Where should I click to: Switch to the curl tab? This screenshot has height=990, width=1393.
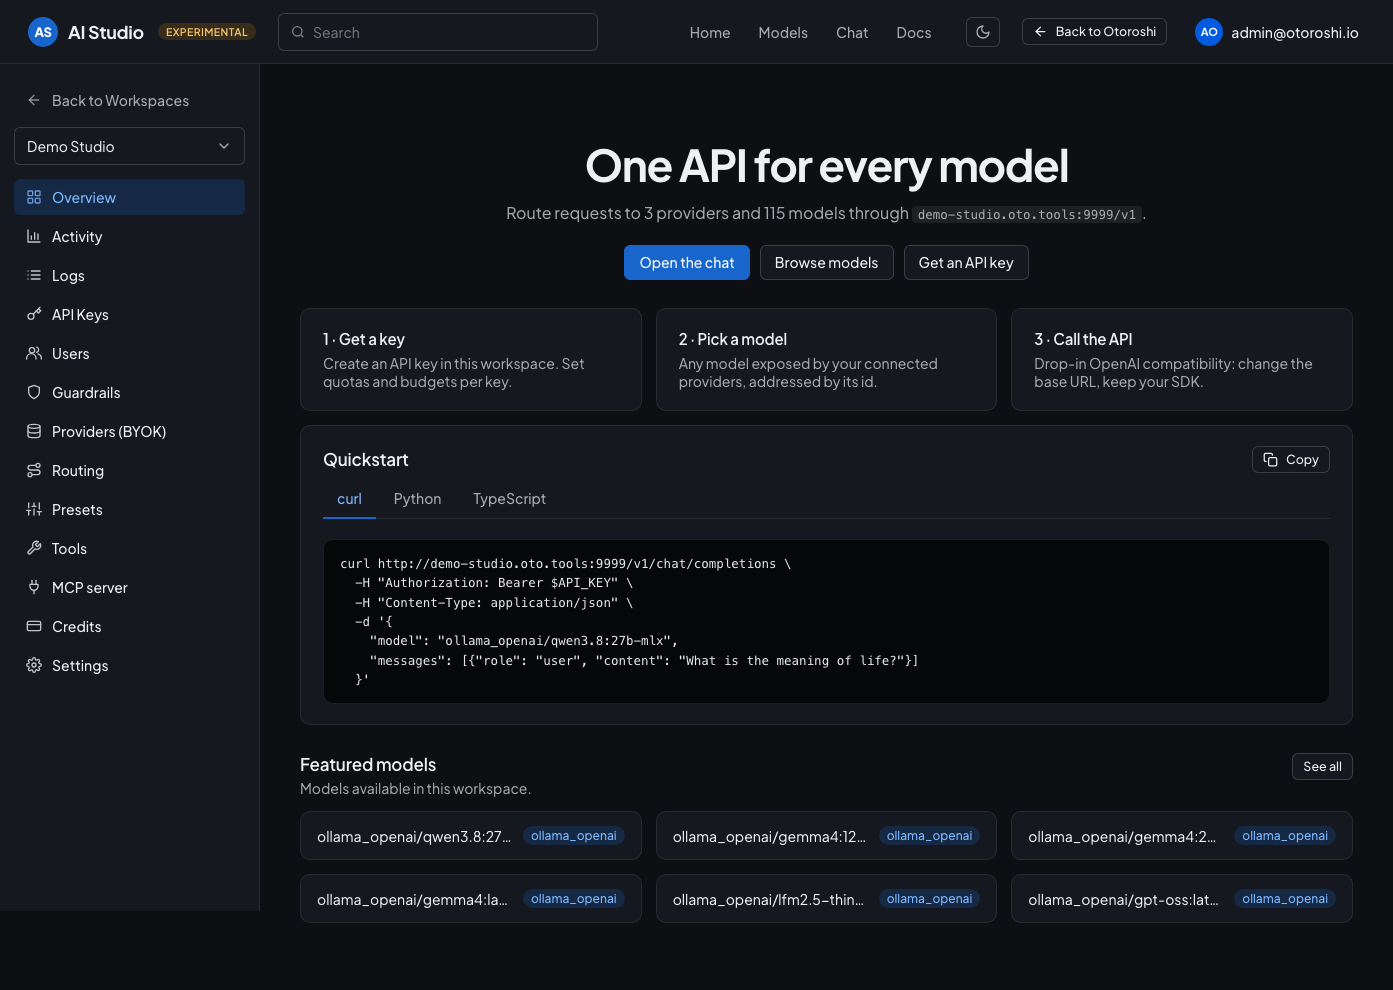tap(349, 499)
